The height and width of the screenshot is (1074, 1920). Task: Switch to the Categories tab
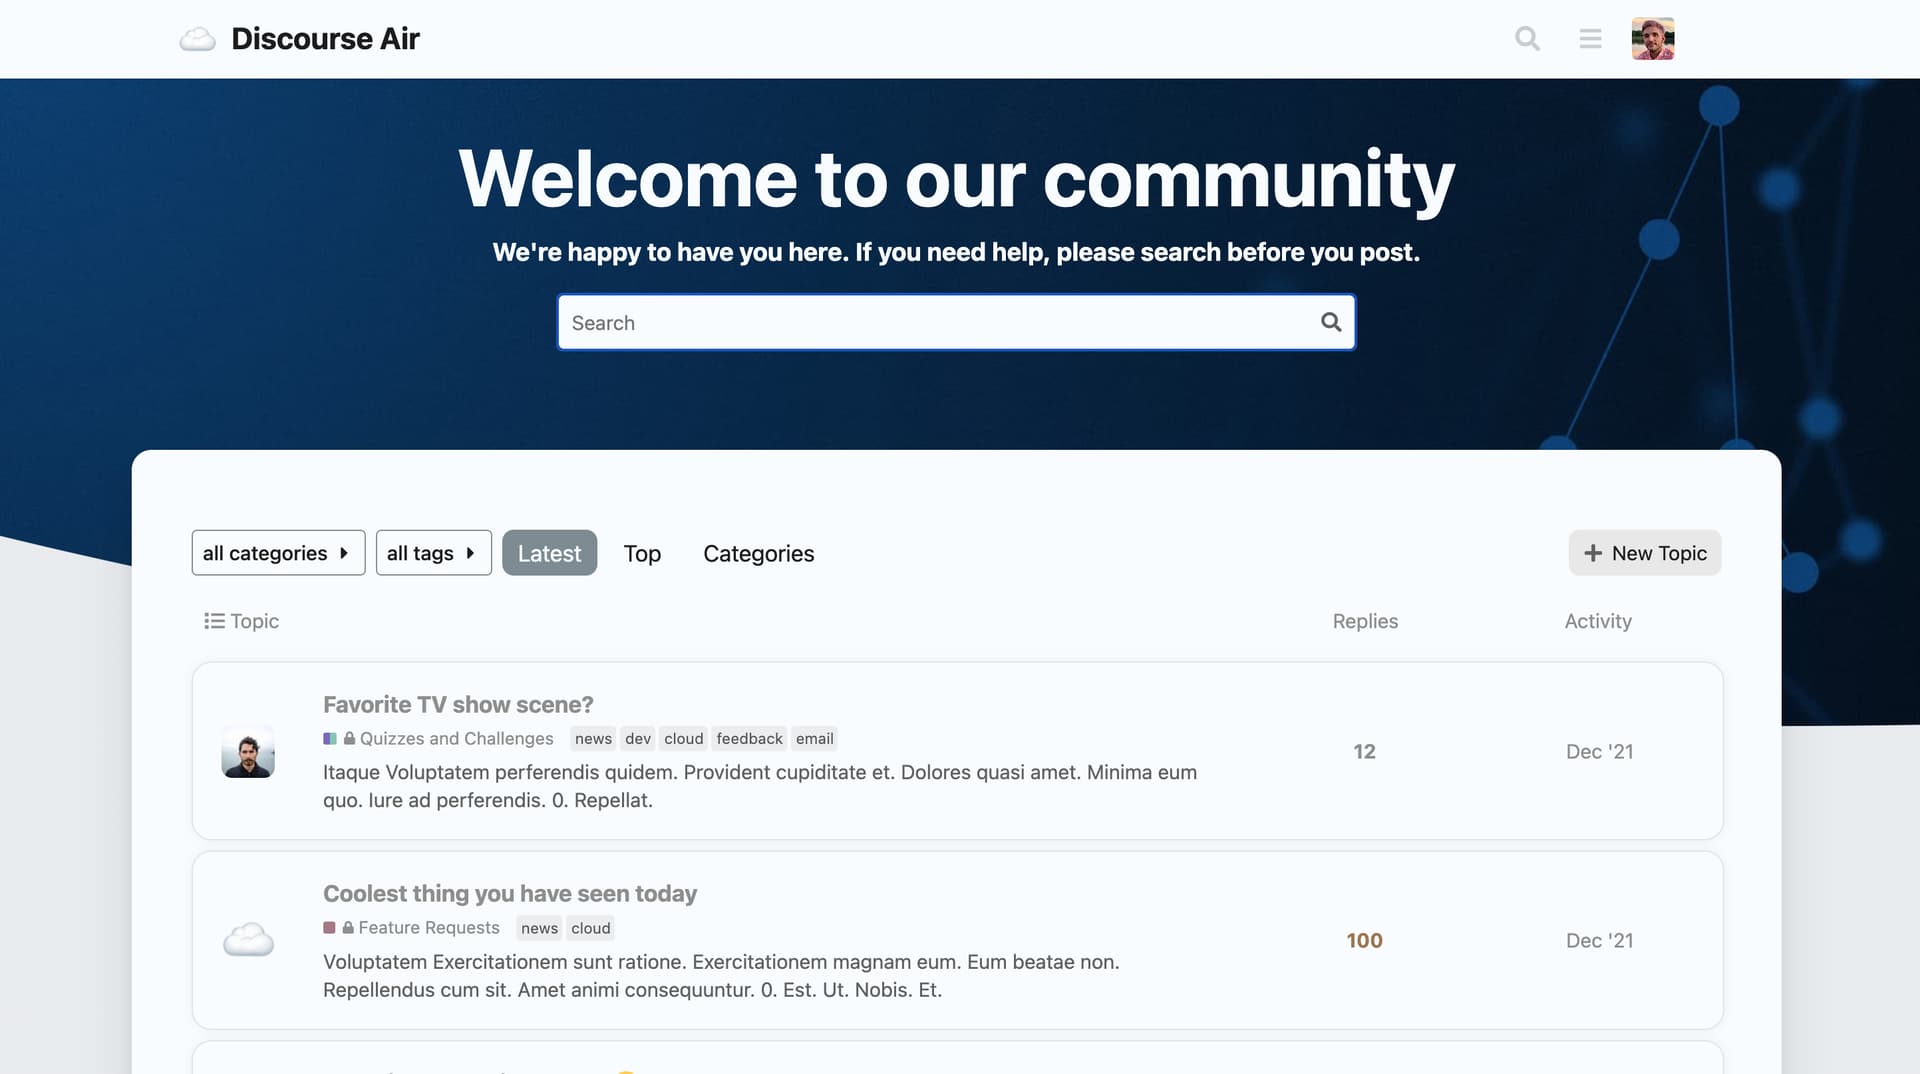click(758, 553)
